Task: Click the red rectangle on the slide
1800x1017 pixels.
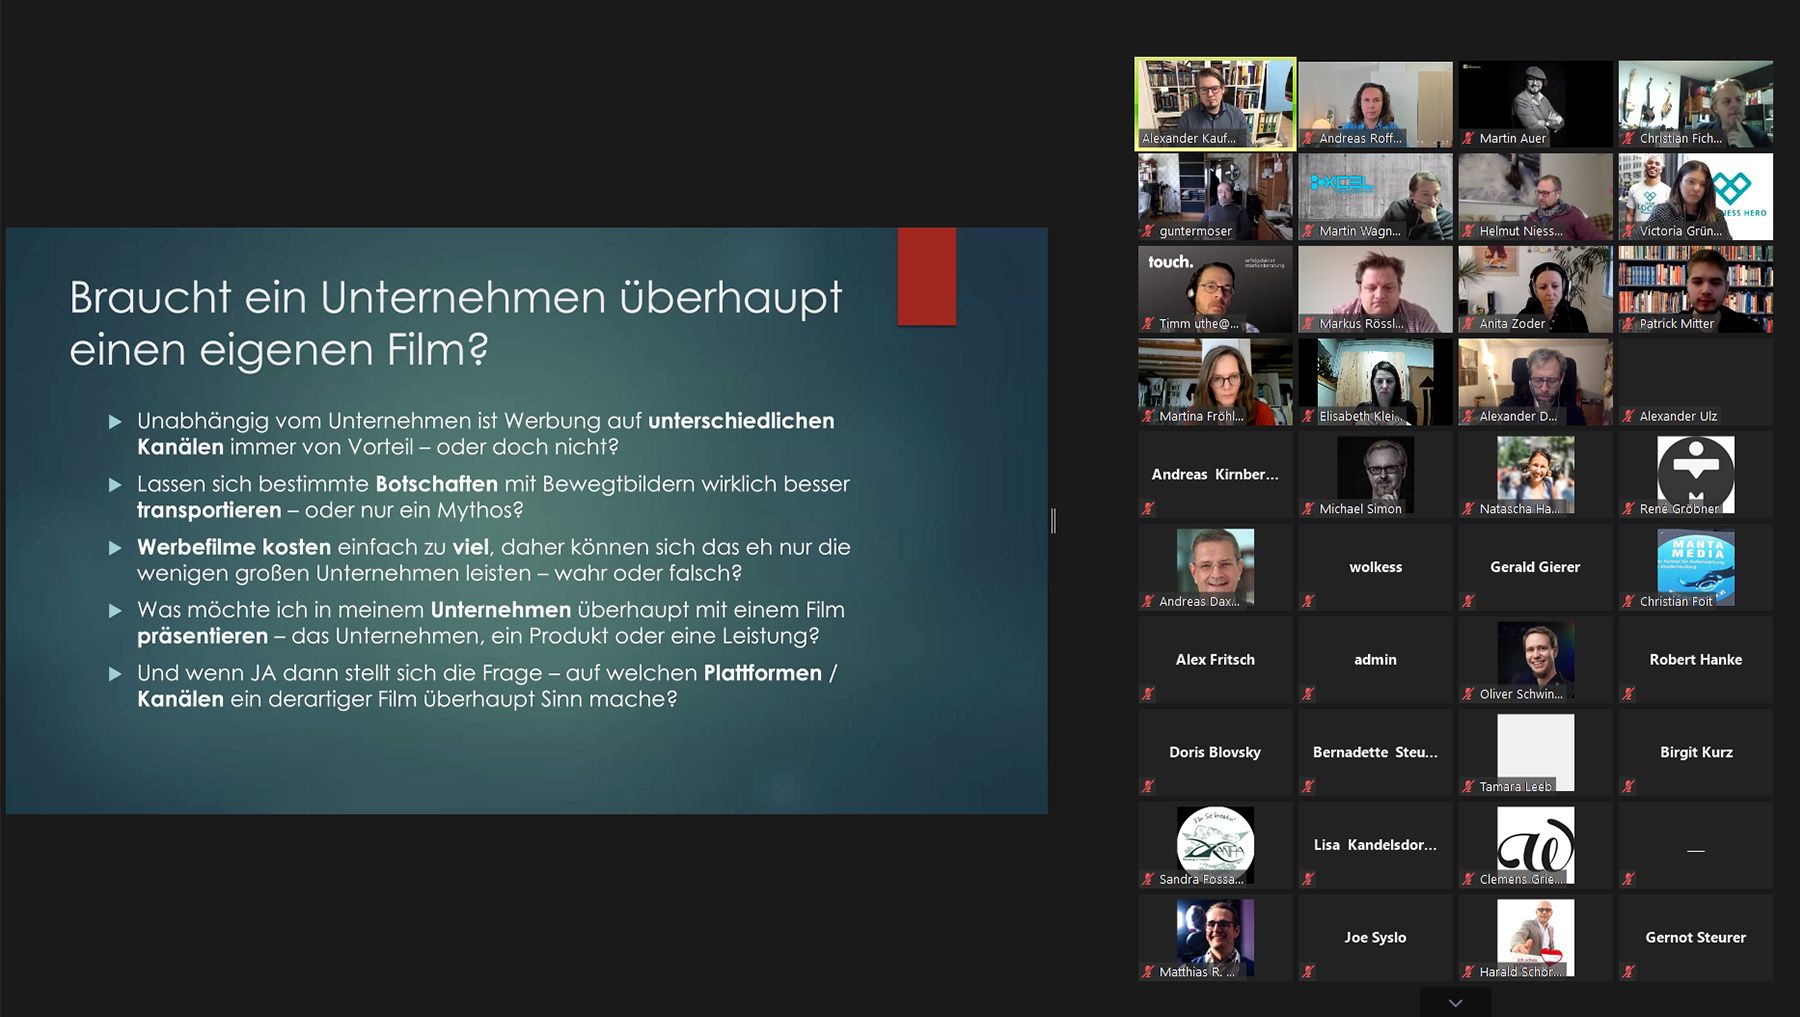Action: click(926, 276)
